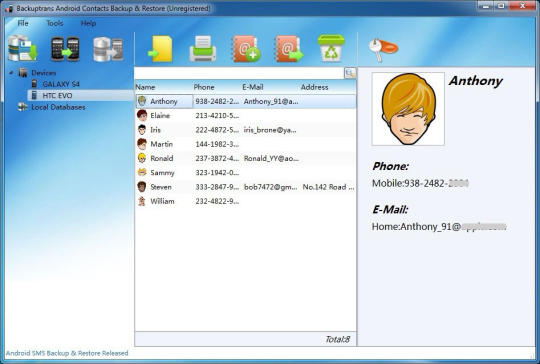The height and width of the screenshot is (364, 540).
Task: Click Ronald's avatar icon in list
Action: 142,158
